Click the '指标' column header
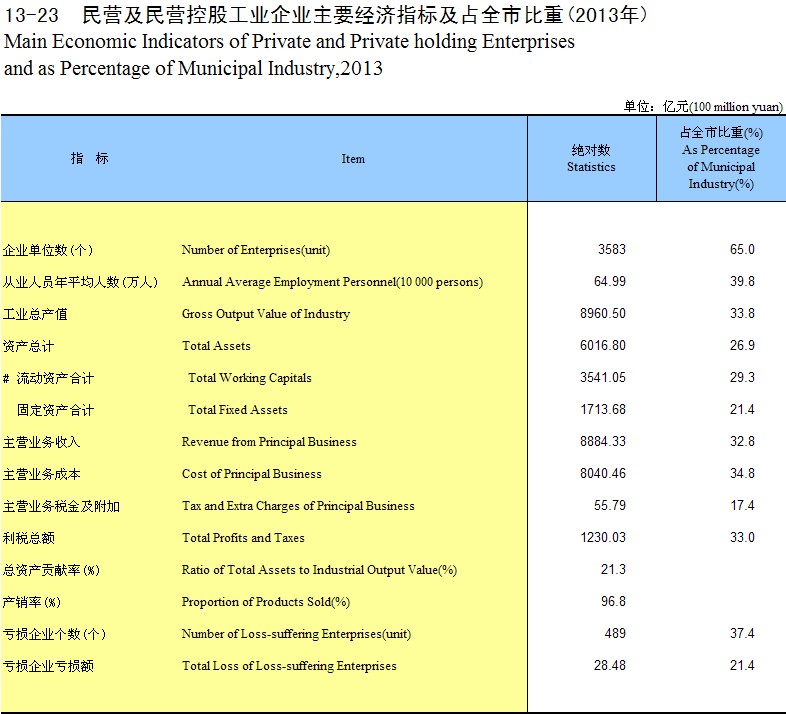786x714 pixels. pyautogui.click(x=89, y=159)
